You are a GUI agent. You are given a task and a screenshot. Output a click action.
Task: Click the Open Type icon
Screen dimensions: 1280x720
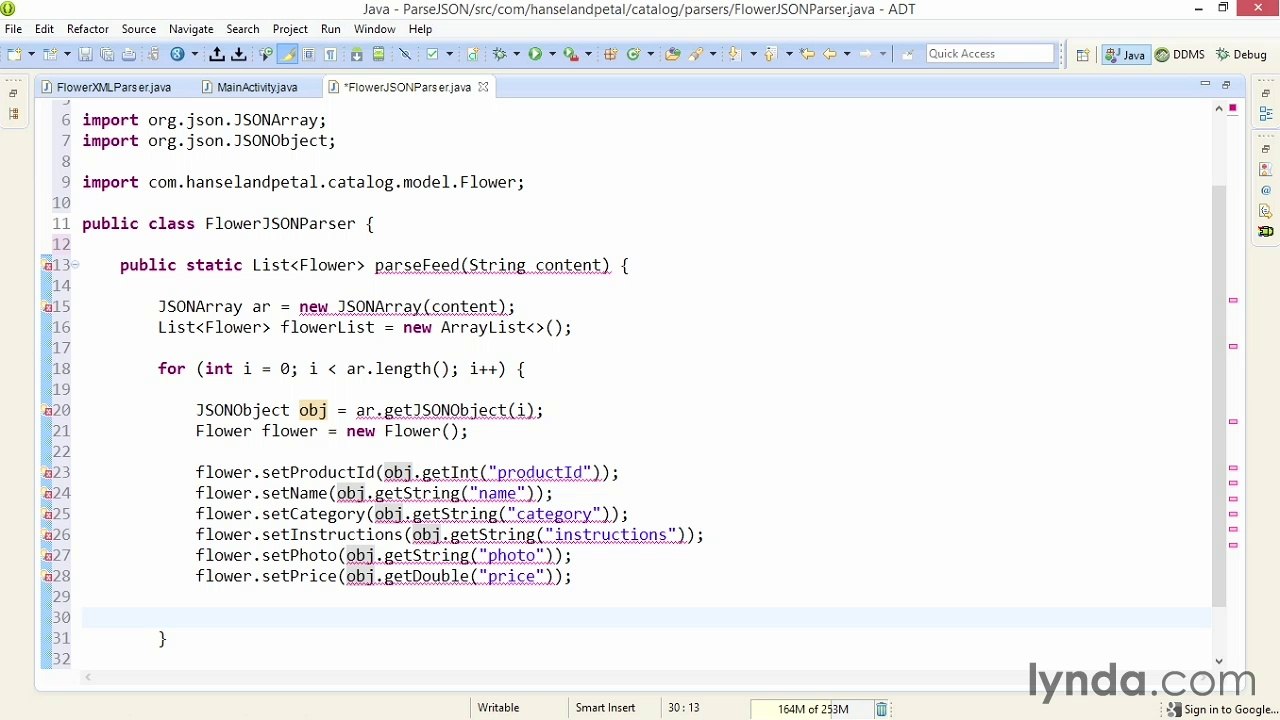click(673, 54)
